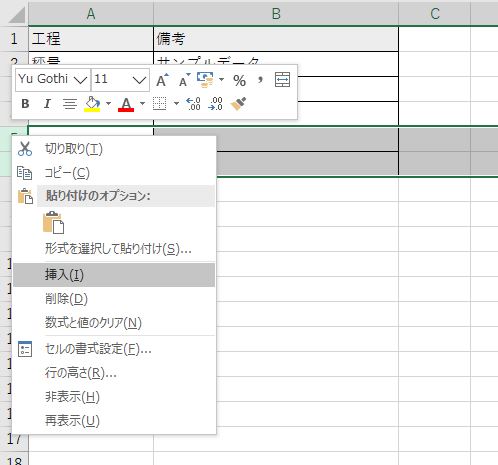Click the copy icon beside コピー
Viewport: 498px width, 465px height.
pyautogui.click(x=25, y=173)
